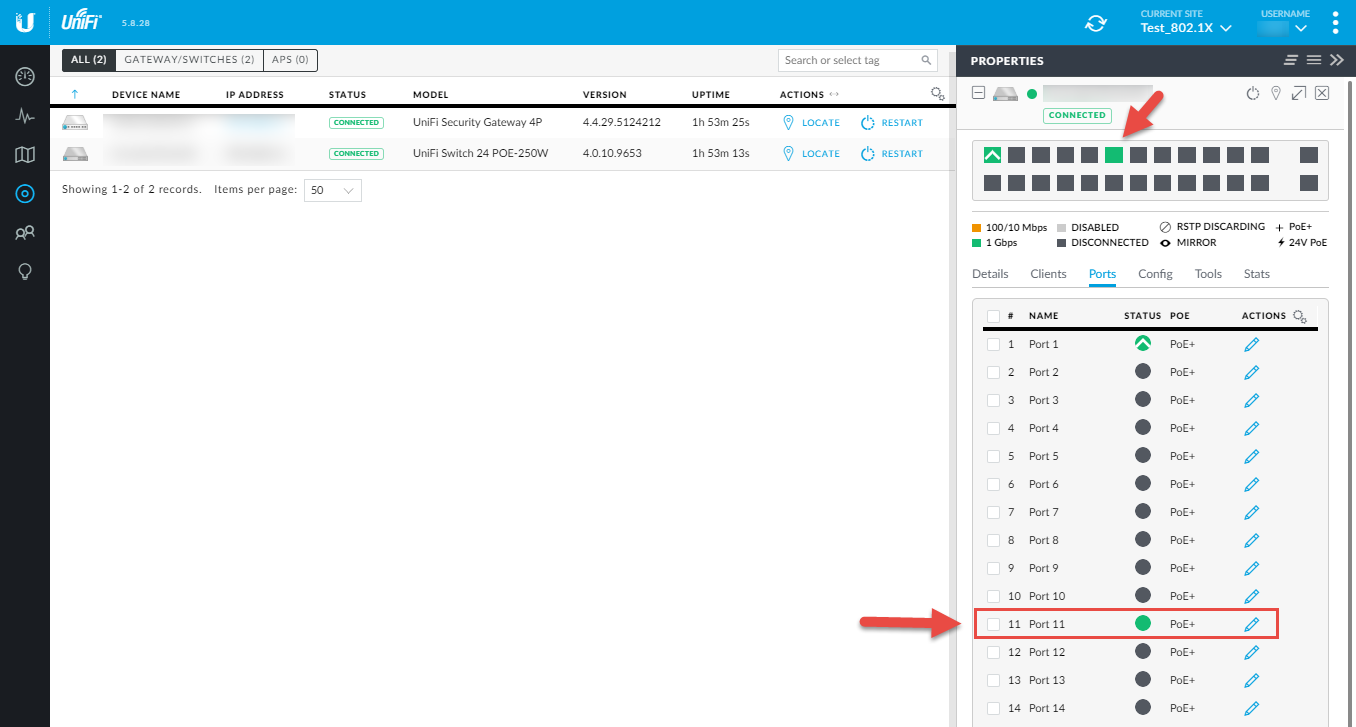The width and height of the screenshot is (1356, 727).
Task: Open the vertical three-dot menu
Action: 1335,22
